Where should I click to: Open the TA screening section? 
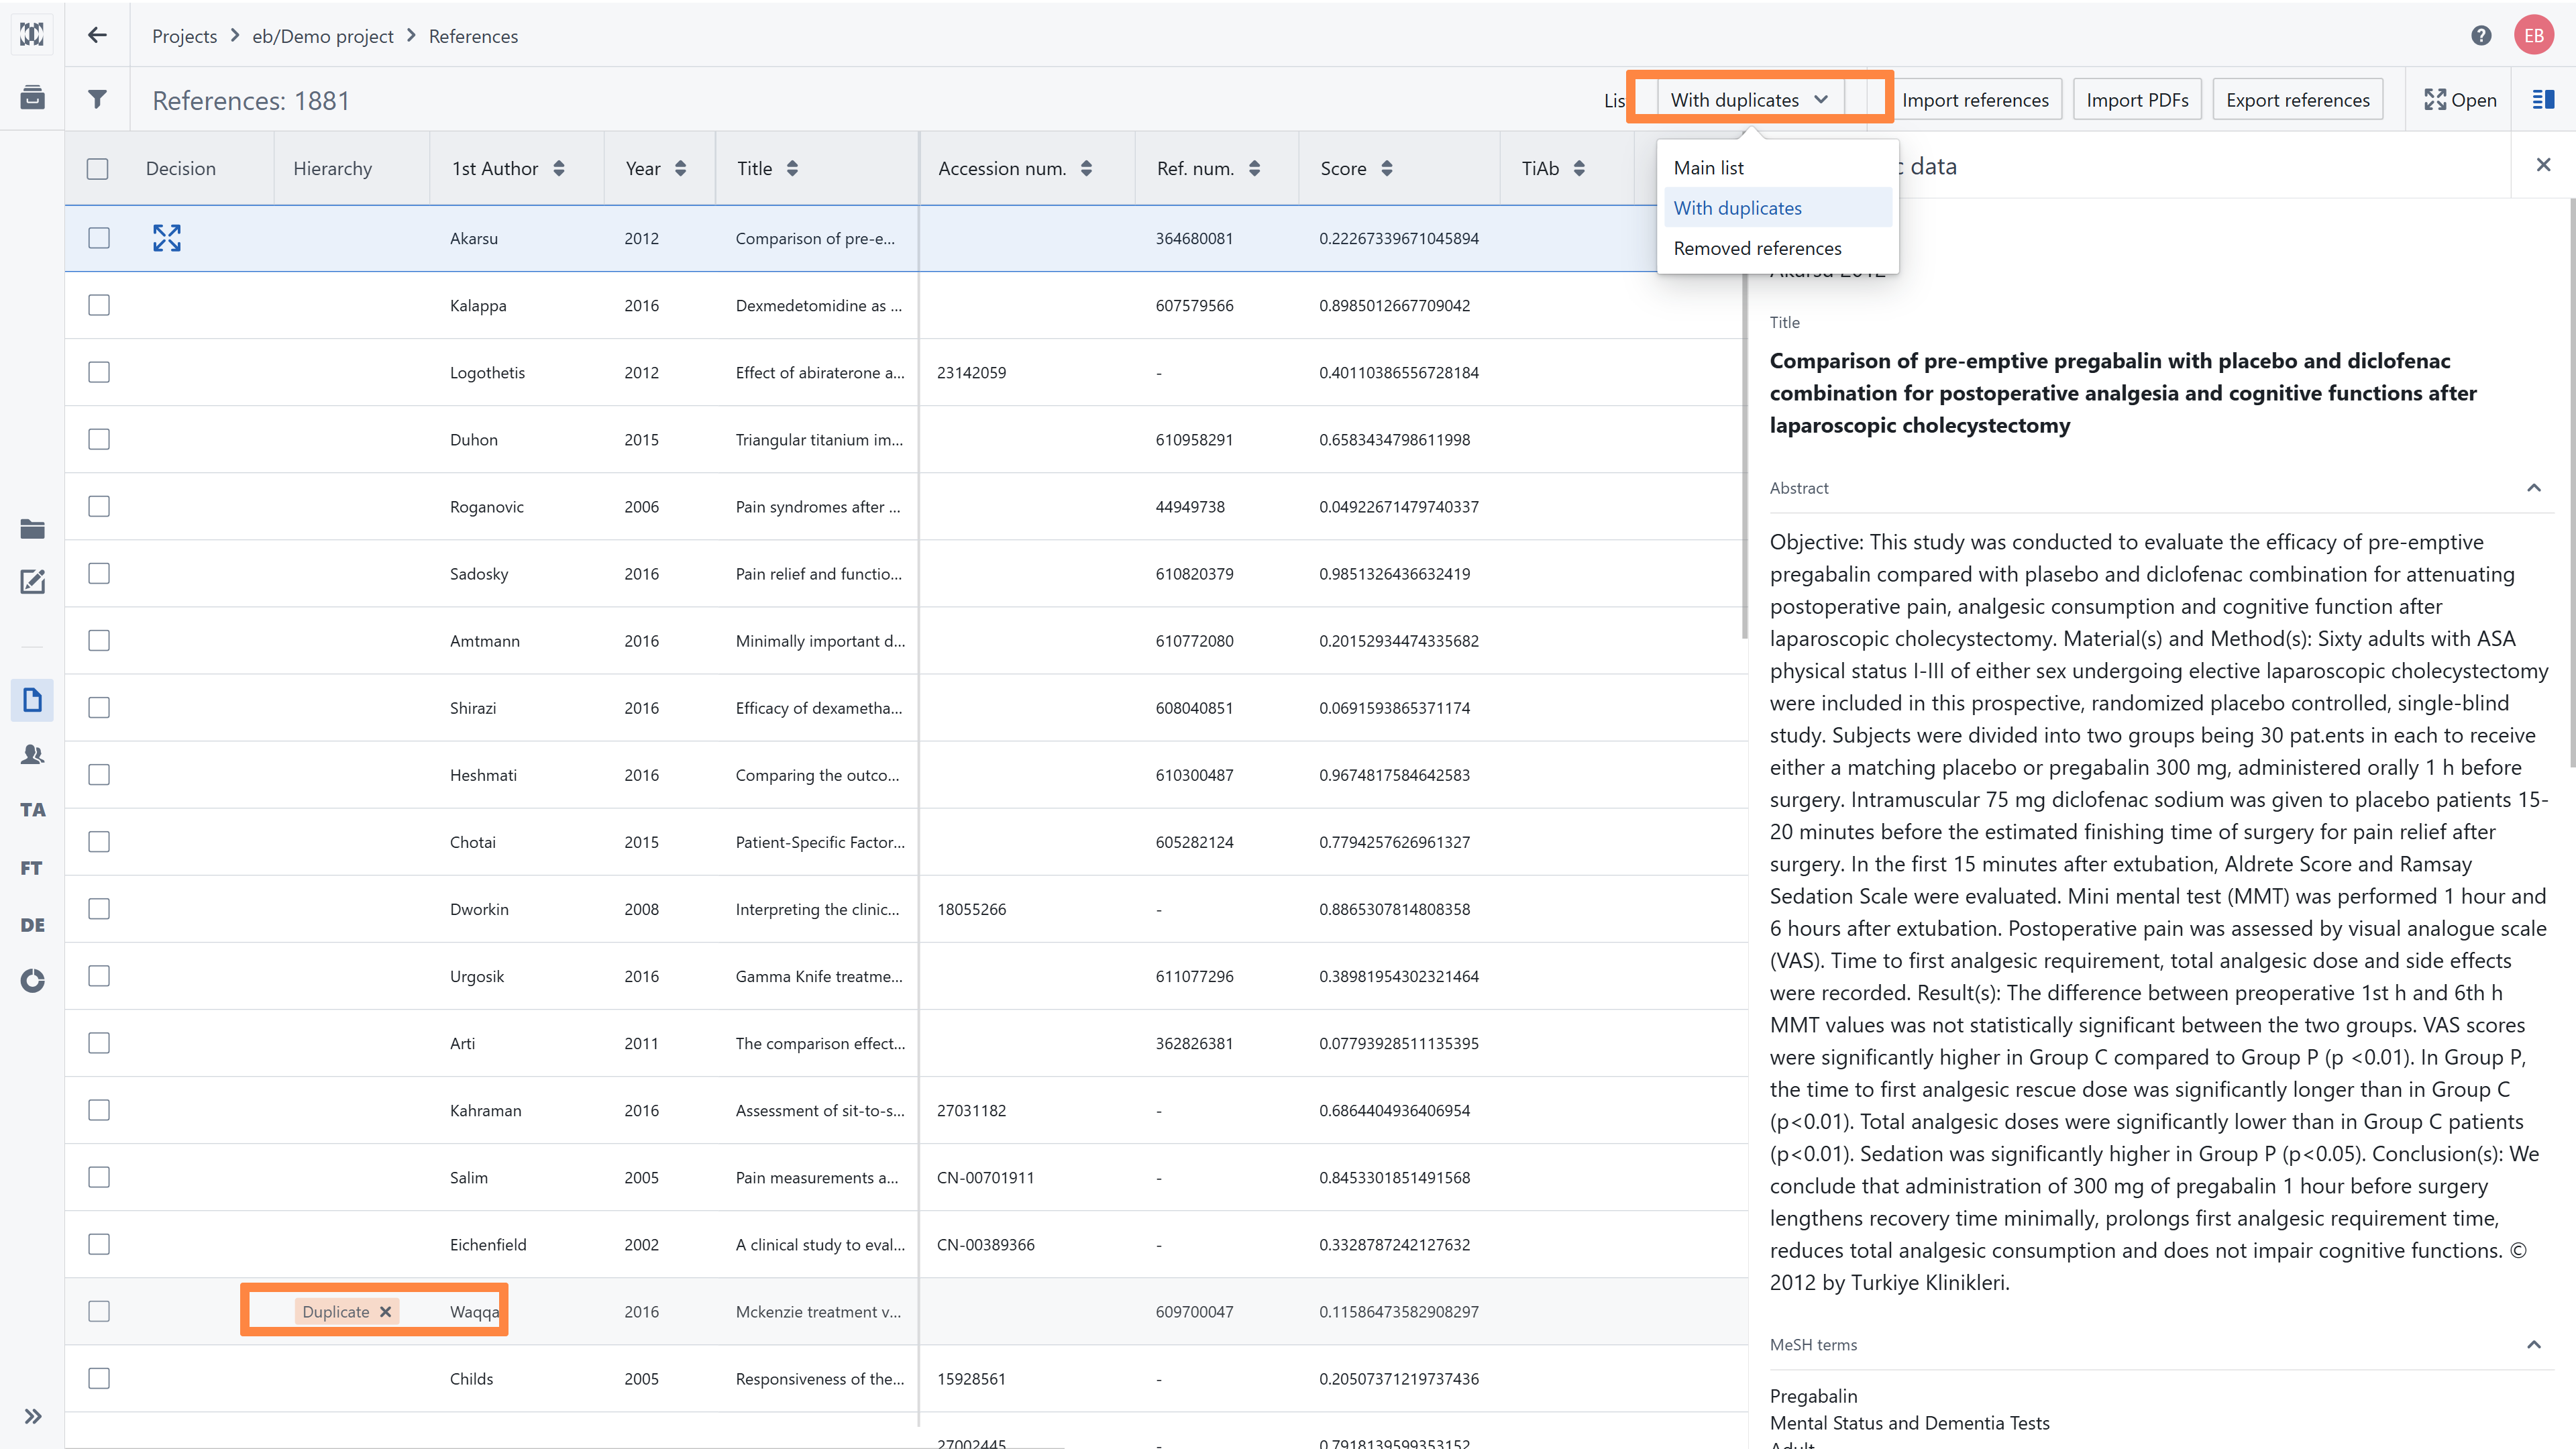click(32, 810)
